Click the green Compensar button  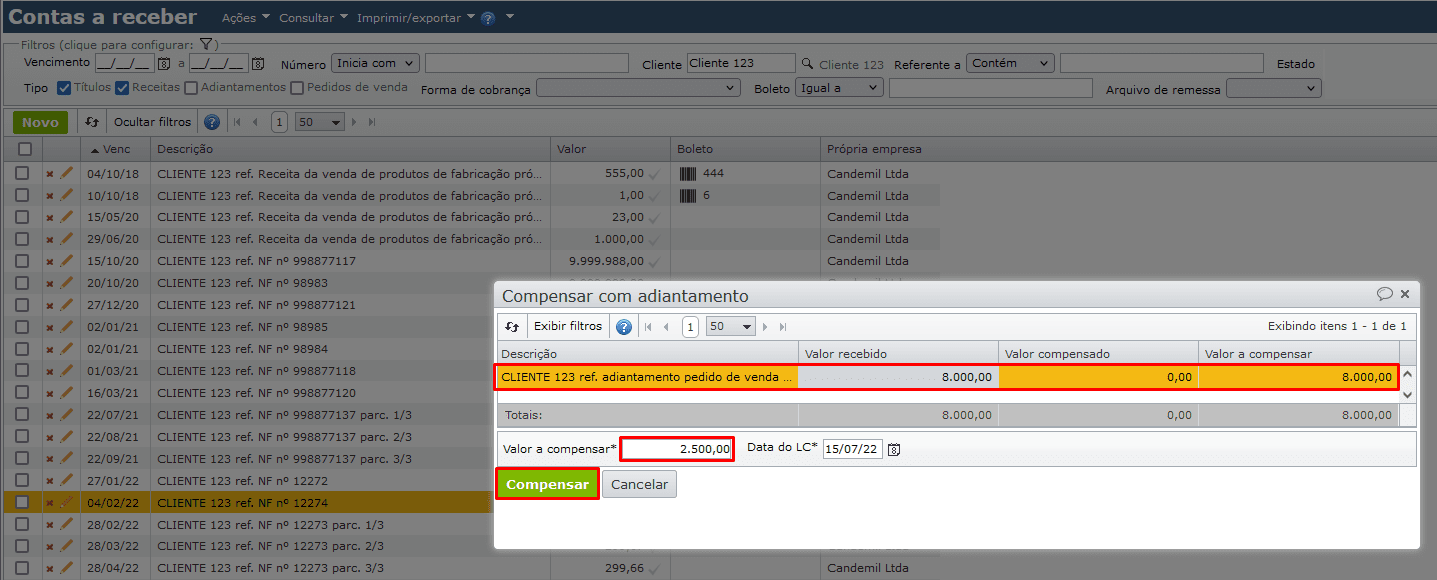coord(547,484)
